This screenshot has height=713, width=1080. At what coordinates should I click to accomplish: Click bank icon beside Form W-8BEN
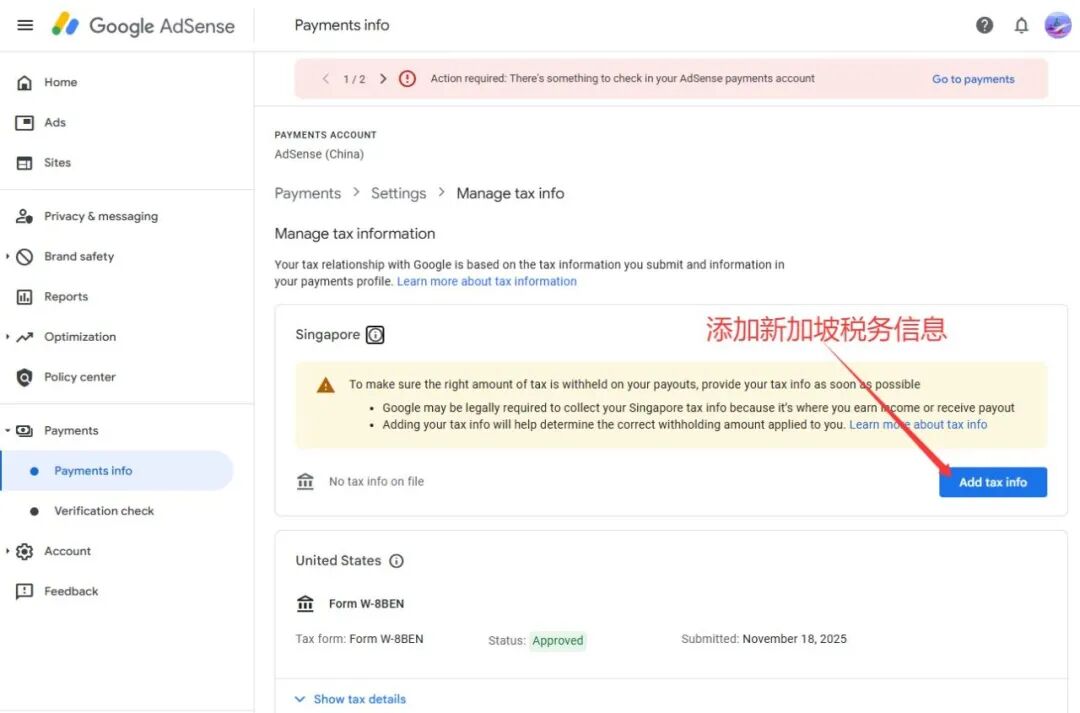point(305,603)
